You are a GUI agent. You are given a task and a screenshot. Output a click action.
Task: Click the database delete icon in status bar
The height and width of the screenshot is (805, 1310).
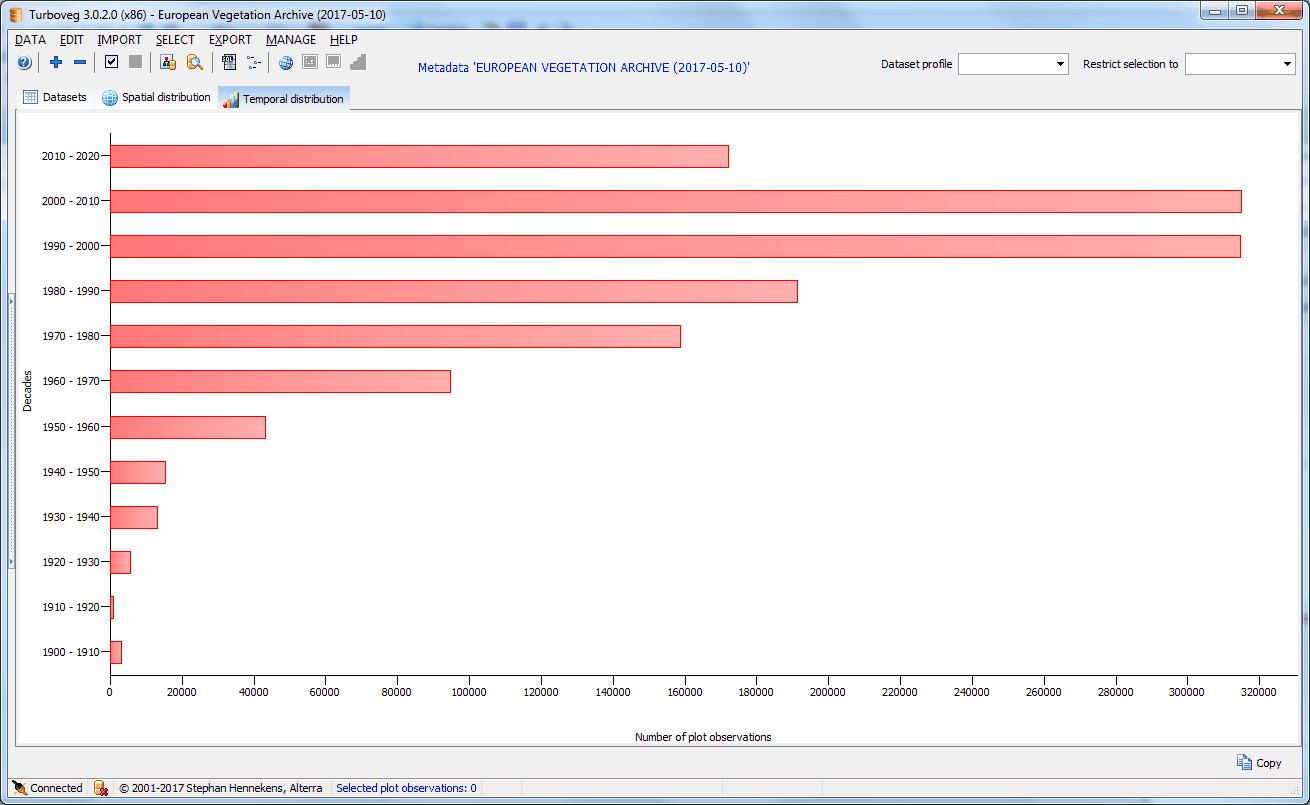[101, 788]
